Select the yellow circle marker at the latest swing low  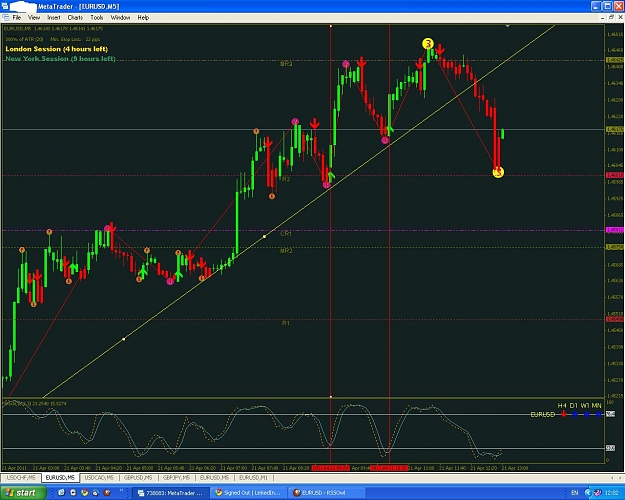click(498, 172)
